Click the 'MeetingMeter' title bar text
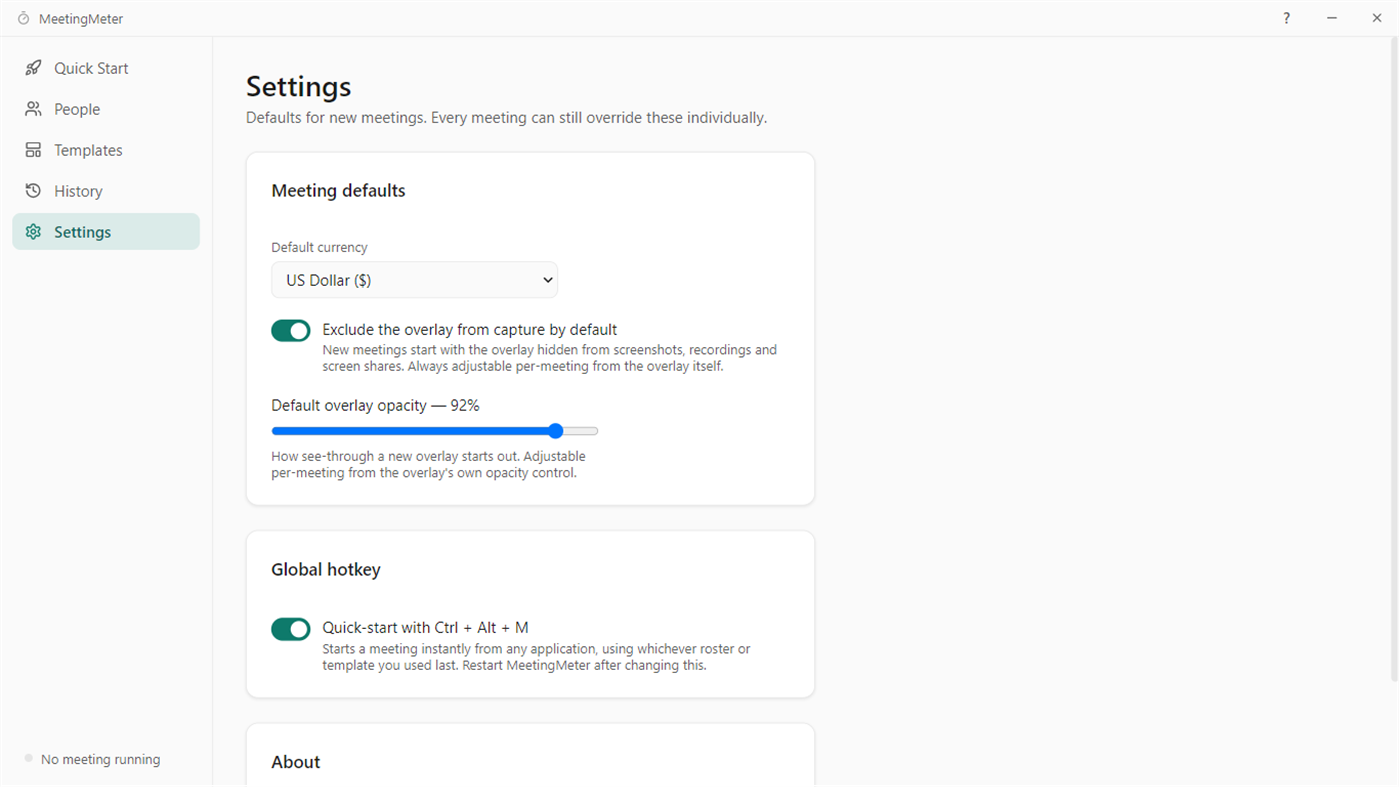 [x=81, y=19]
